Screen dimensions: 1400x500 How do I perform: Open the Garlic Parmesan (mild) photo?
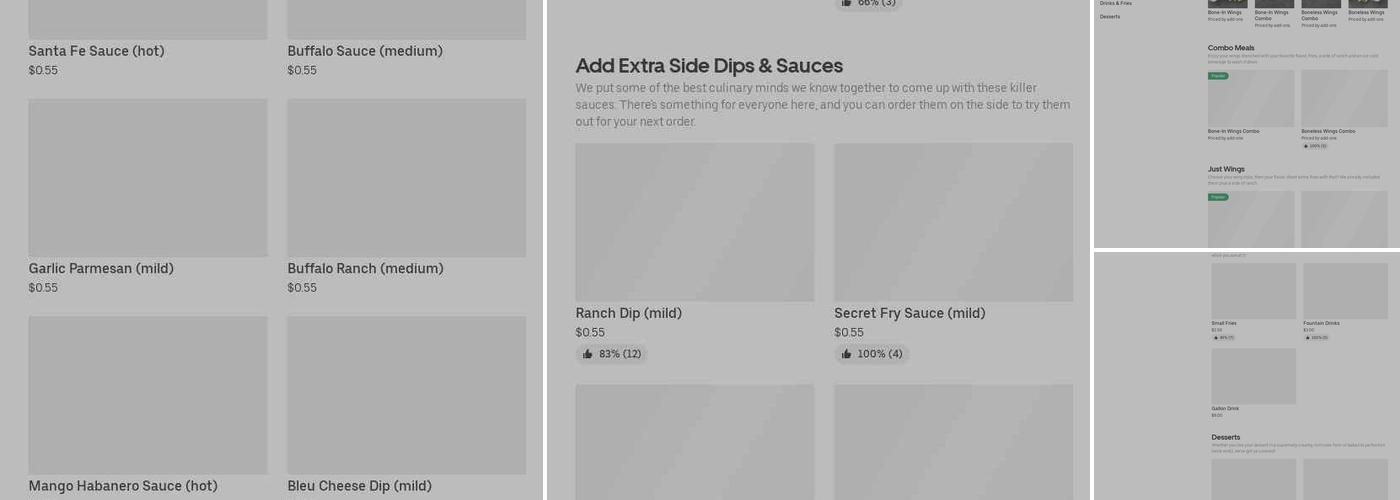pos(148,177)
